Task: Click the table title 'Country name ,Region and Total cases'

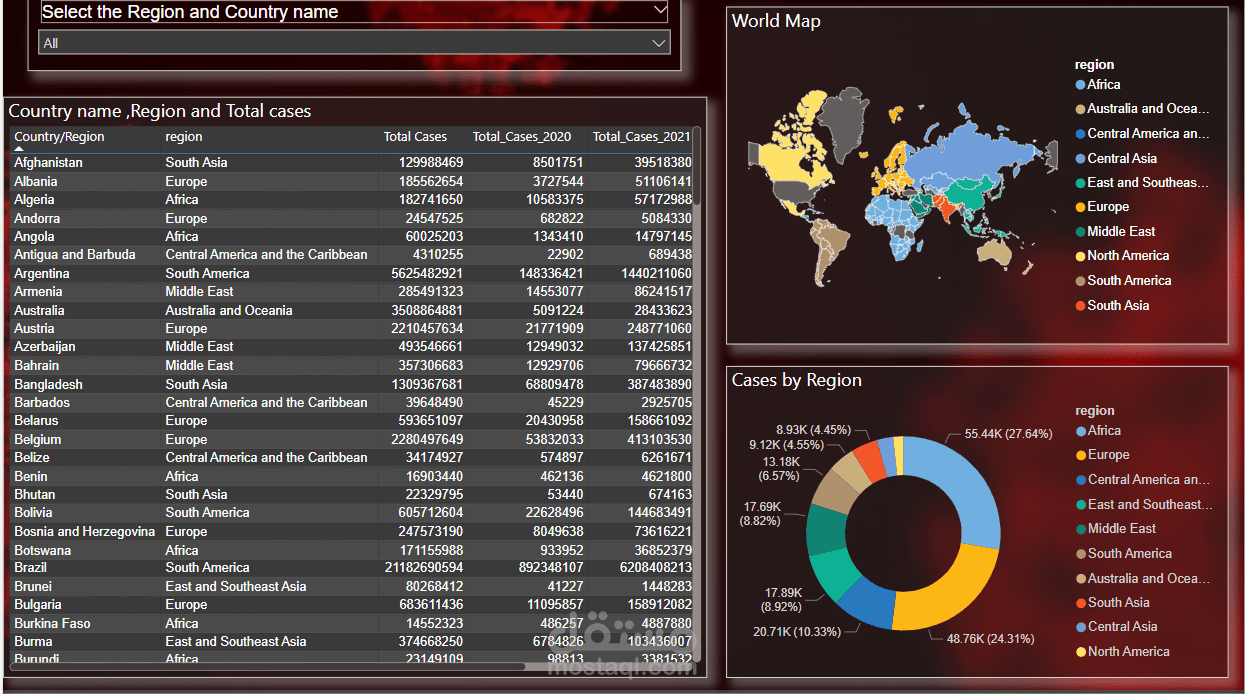Action: click(160, 111)
